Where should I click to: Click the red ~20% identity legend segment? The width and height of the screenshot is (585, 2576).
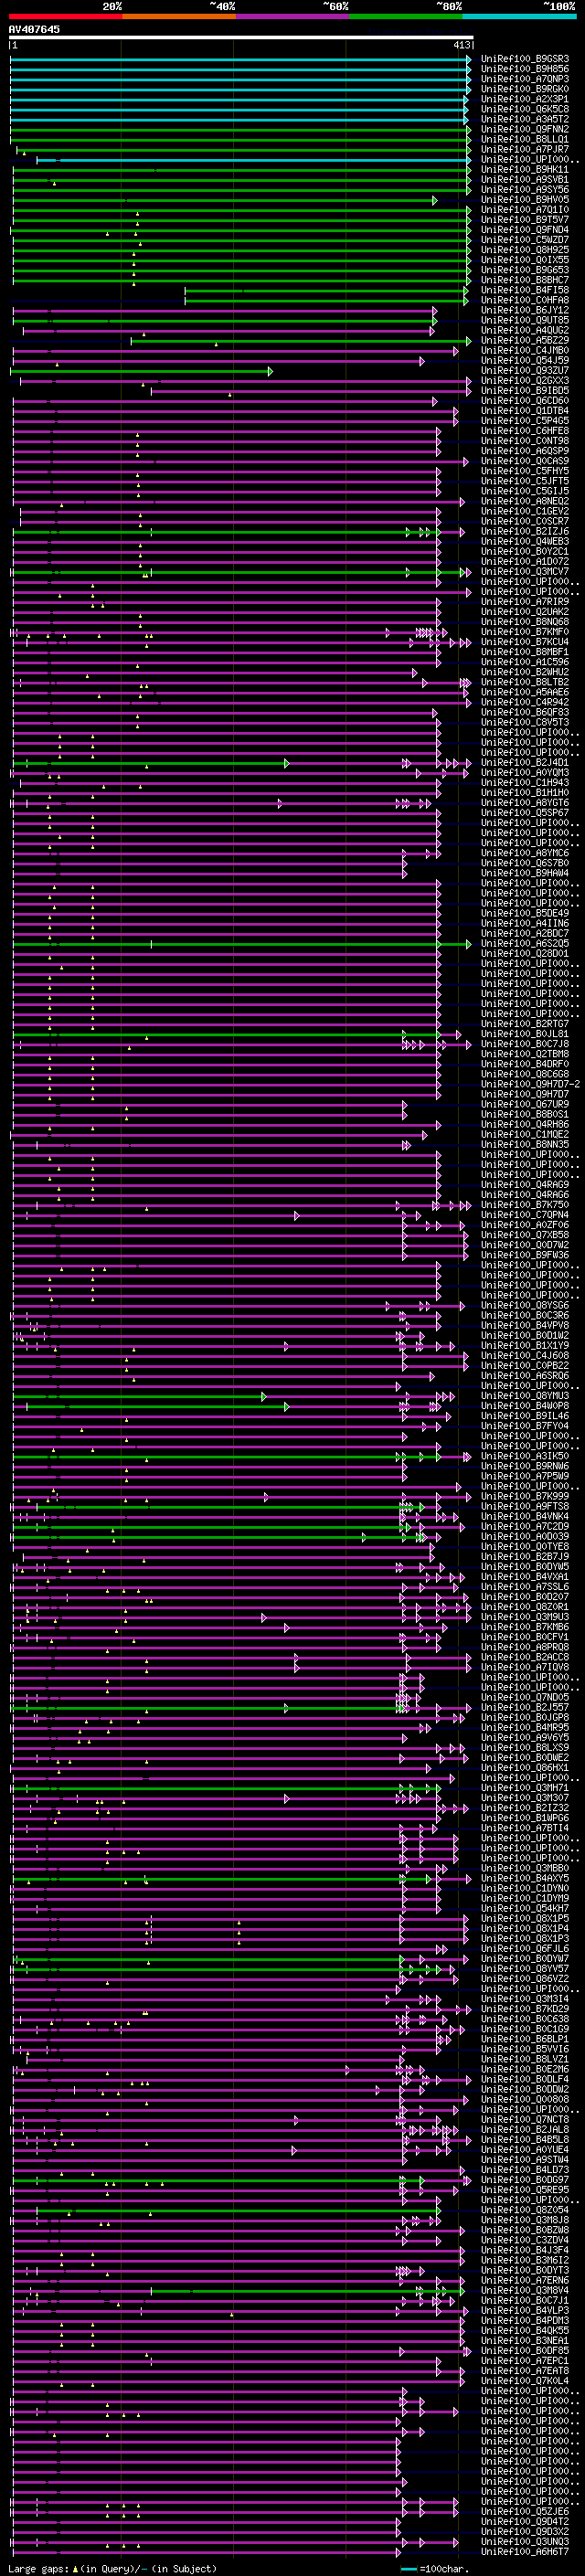point(65,16)
